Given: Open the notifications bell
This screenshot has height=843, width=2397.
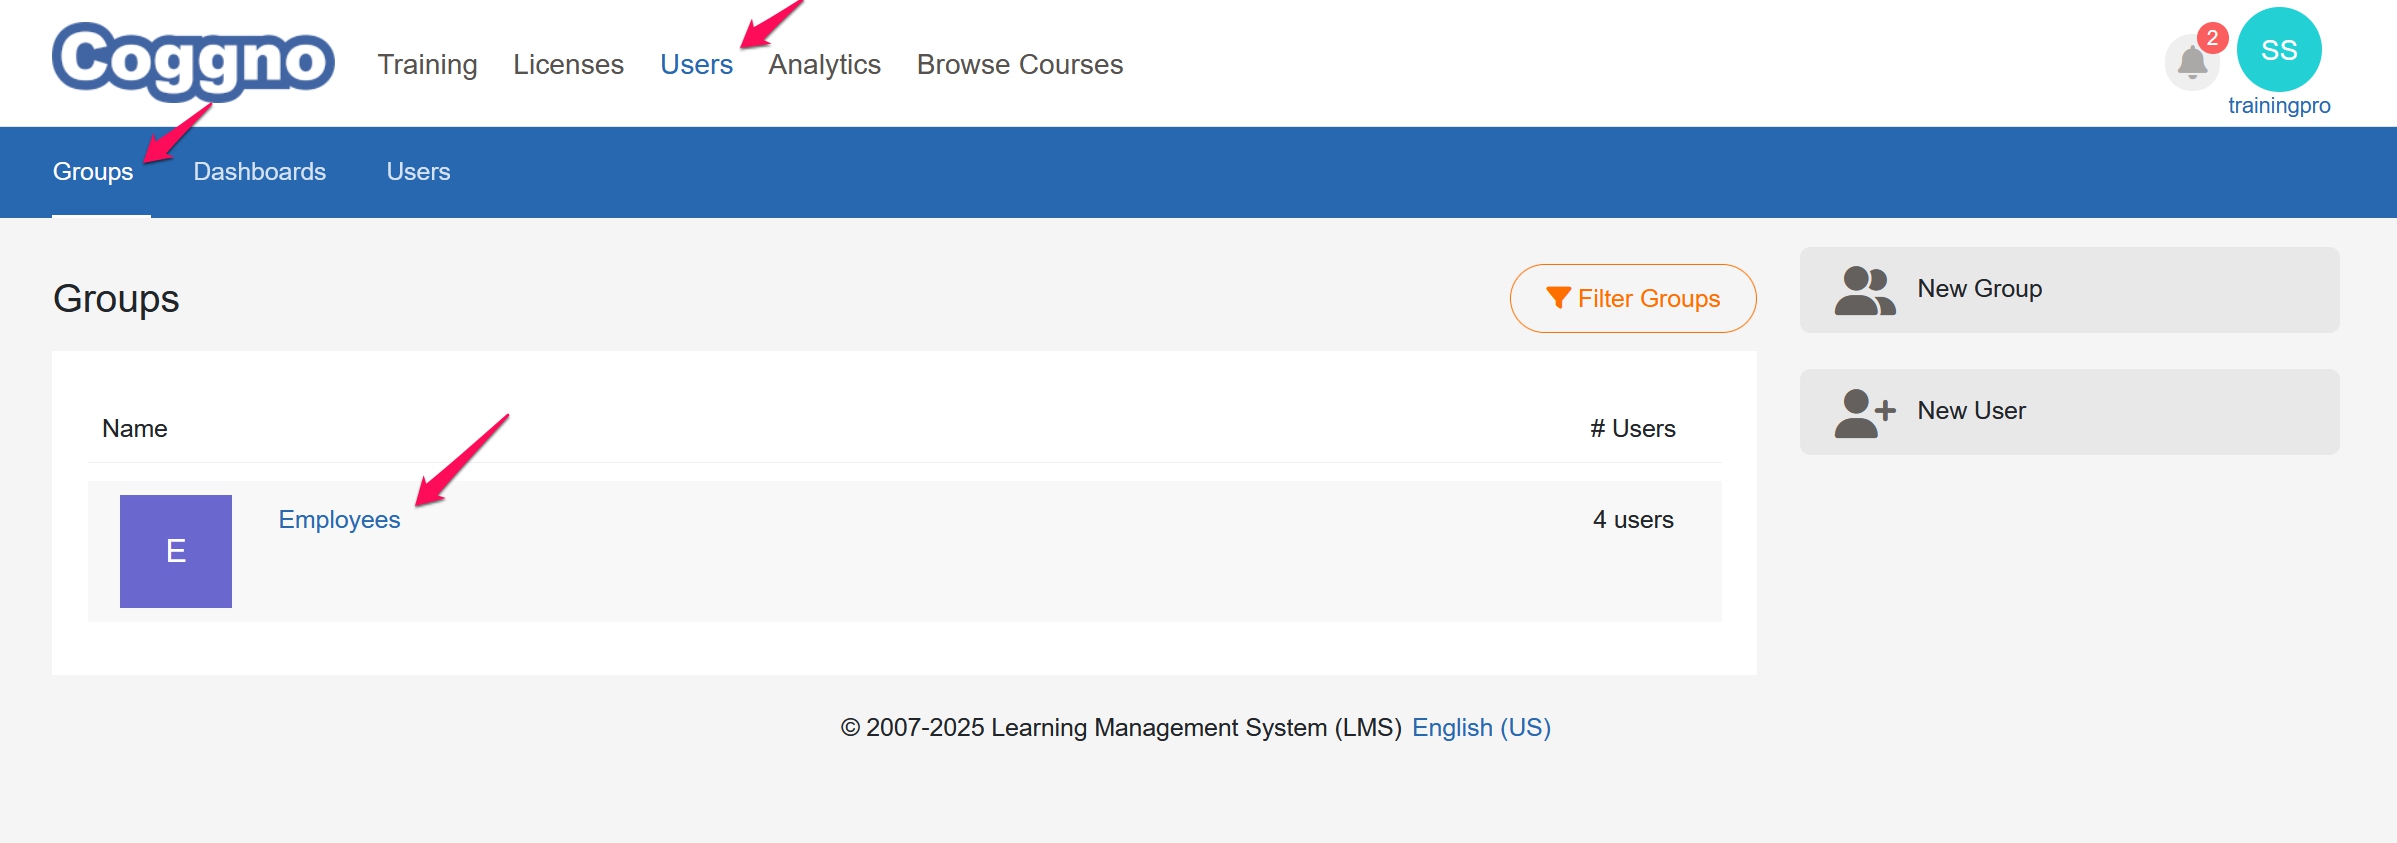Looking at the screenshot, I should [x=2192, y=63].
